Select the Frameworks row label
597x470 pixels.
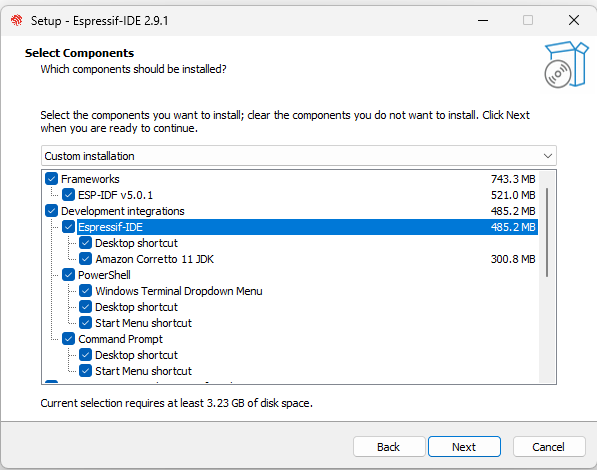(90, 179)
